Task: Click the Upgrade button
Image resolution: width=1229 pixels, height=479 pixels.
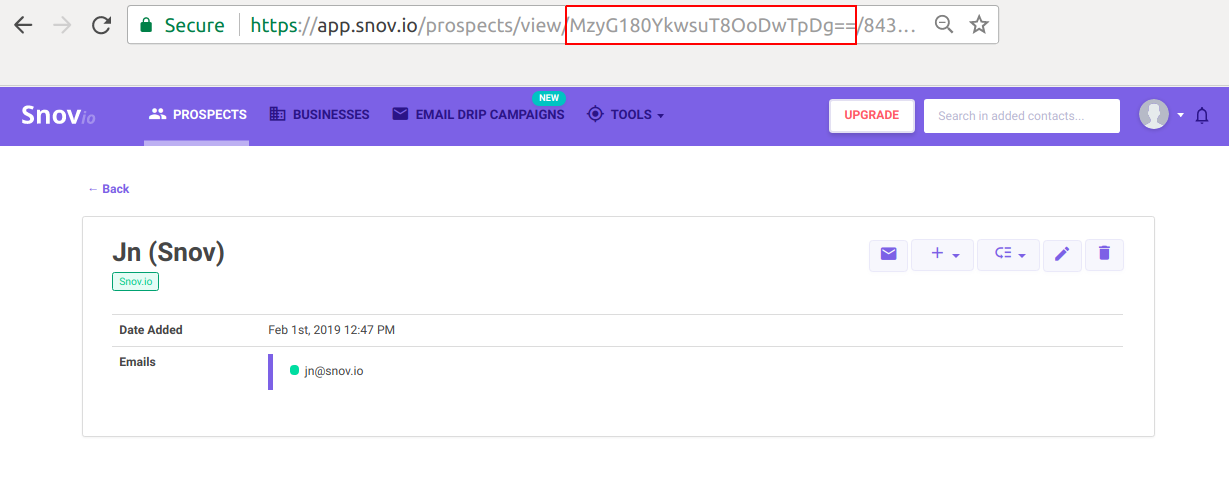Action: pos(871,116)
